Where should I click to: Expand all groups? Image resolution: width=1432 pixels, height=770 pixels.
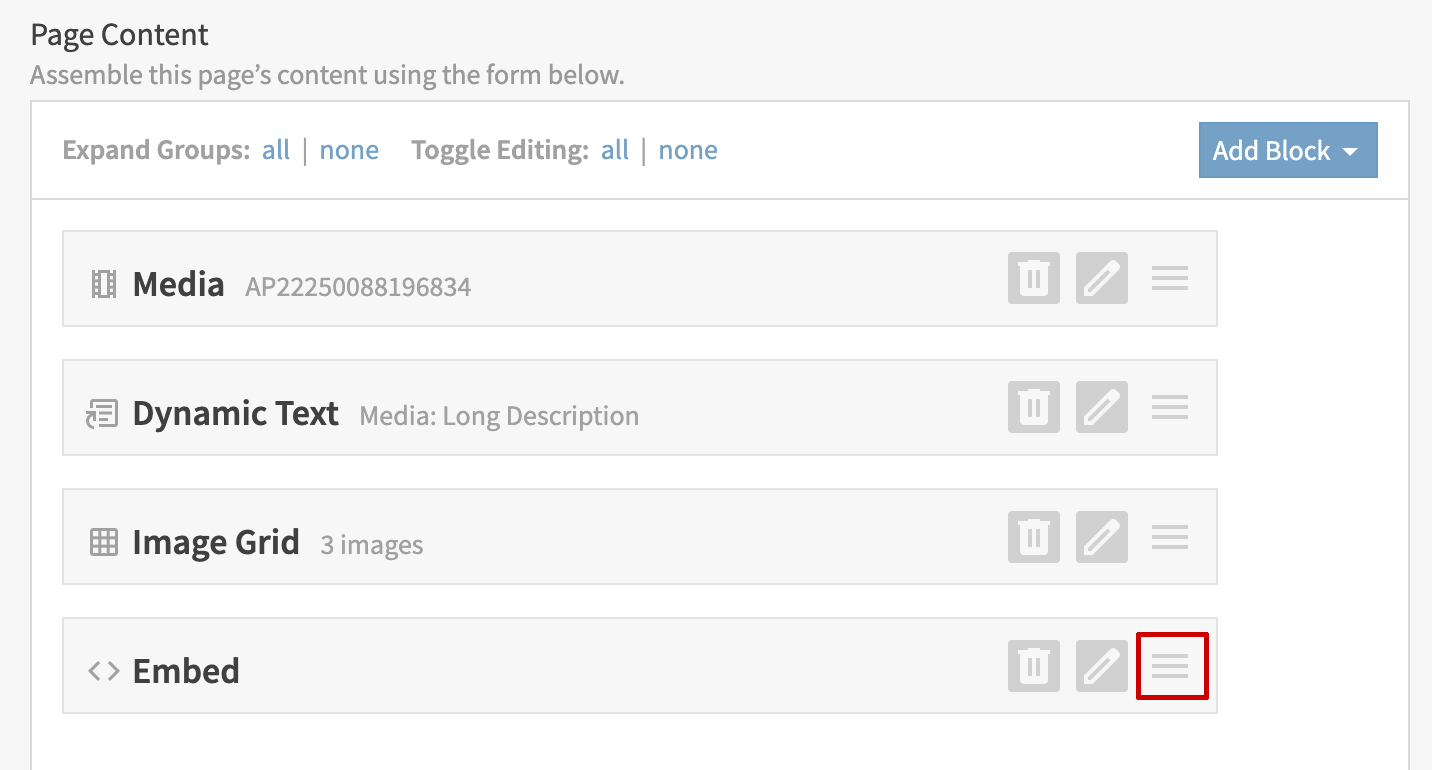(x=276, y=151)
